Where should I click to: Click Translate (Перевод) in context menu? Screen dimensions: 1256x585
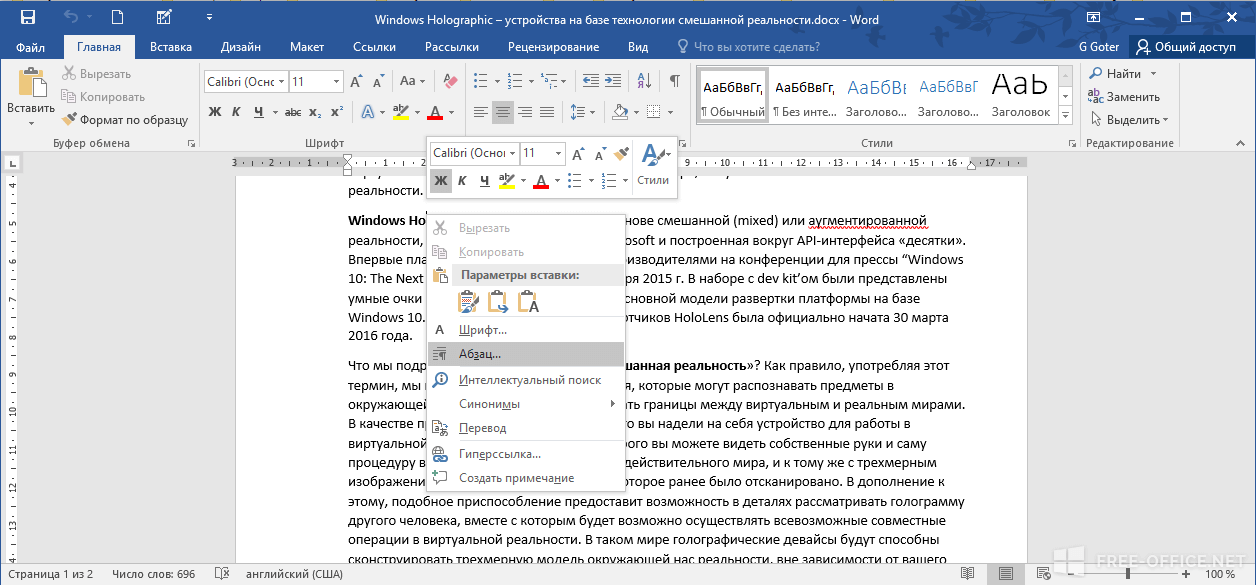click(x=526, y=428)
